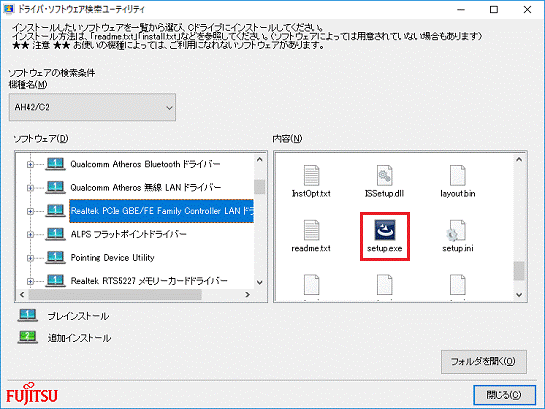
Task: Open the 機種名 model dropdown AH42/C2
Action: click(x=92, y=107)
